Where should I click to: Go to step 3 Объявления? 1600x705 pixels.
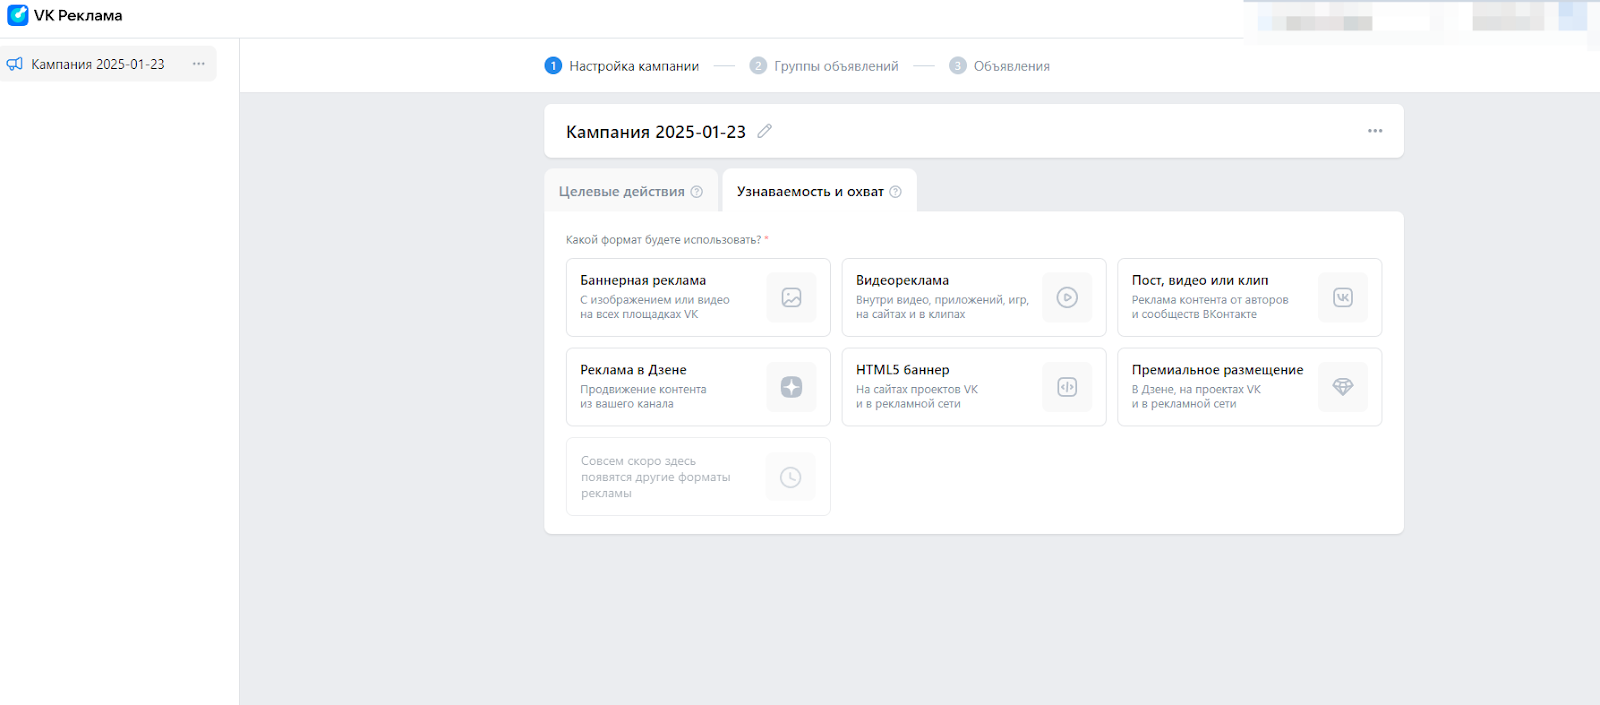[1010, 66]
